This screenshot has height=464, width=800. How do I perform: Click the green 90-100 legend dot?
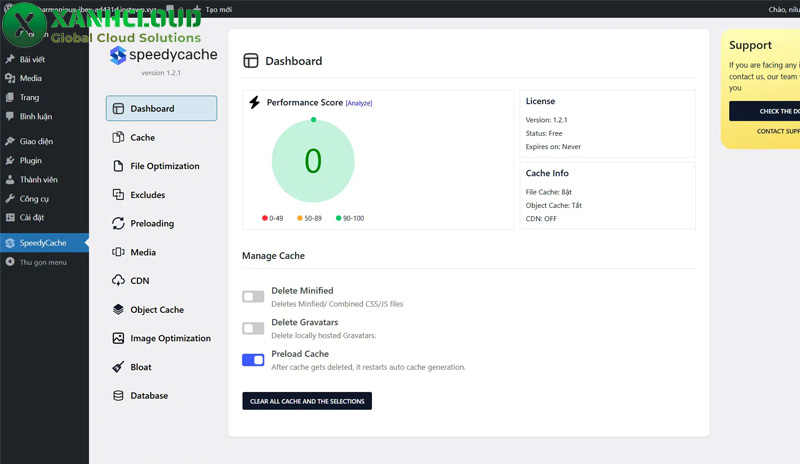pos(338,218)
